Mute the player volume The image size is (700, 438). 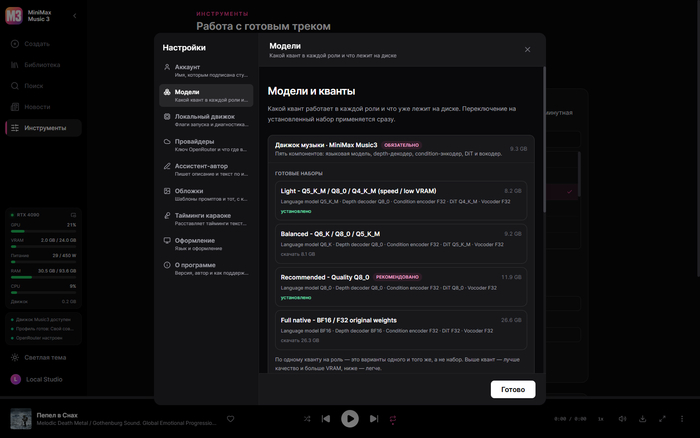point(622,419)
